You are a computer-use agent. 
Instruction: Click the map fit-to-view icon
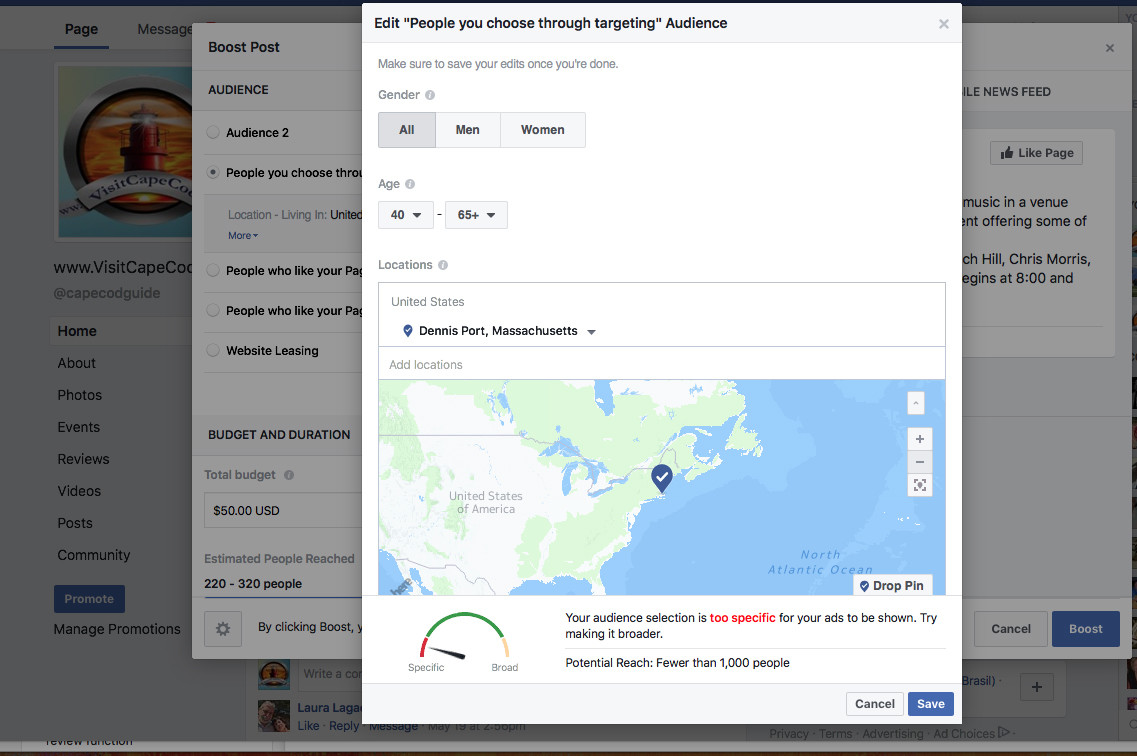(x=919, y=485)
